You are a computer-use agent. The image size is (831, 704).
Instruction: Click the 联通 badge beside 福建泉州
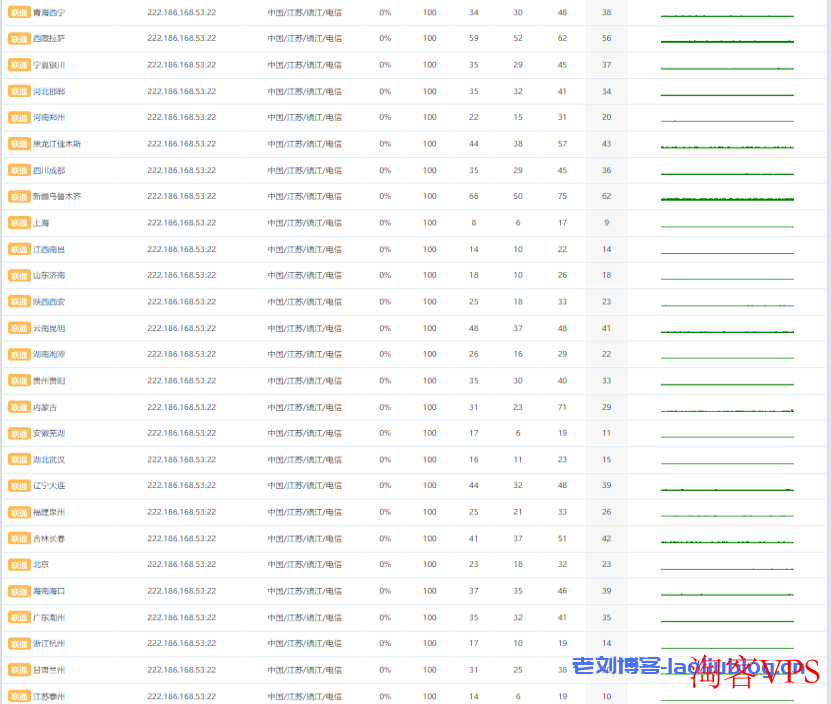(x=19, y=512)
